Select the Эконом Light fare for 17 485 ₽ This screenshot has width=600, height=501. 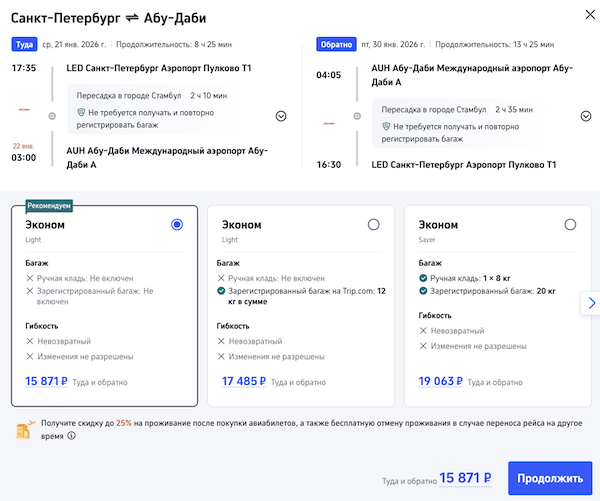(374, 225)
